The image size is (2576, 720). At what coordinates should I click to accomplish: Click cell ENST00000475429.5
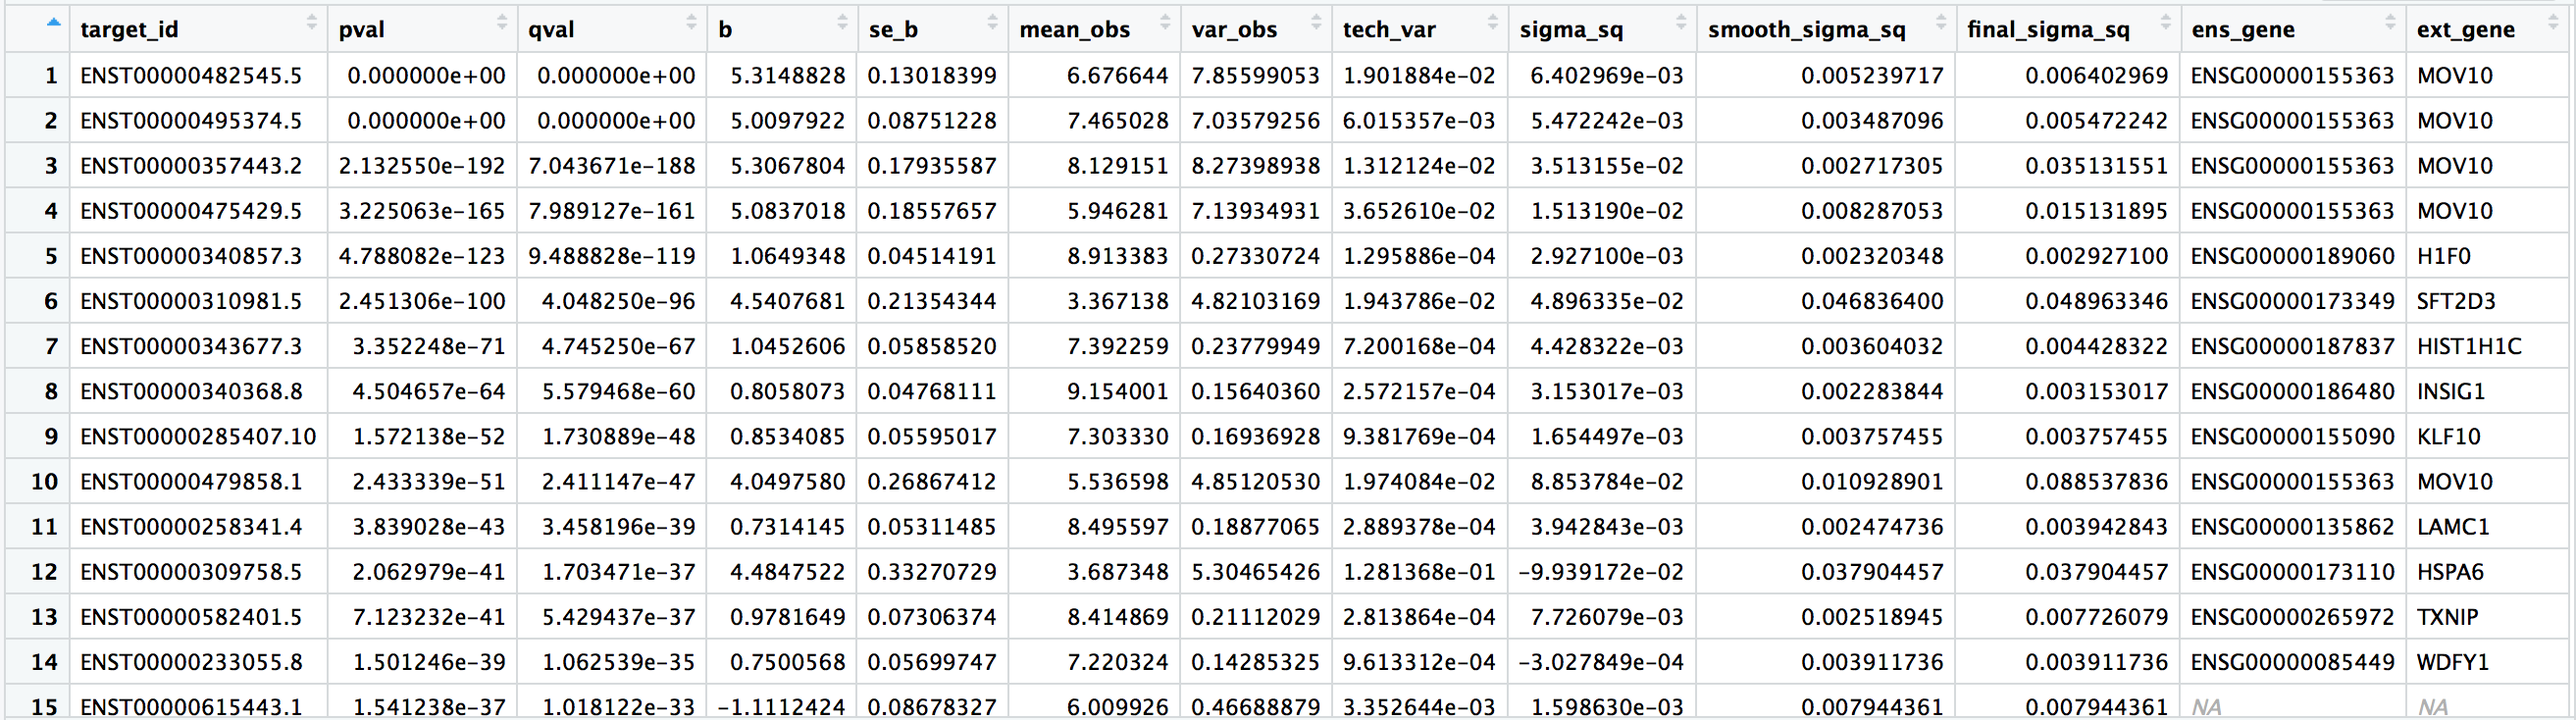point(191,210)
